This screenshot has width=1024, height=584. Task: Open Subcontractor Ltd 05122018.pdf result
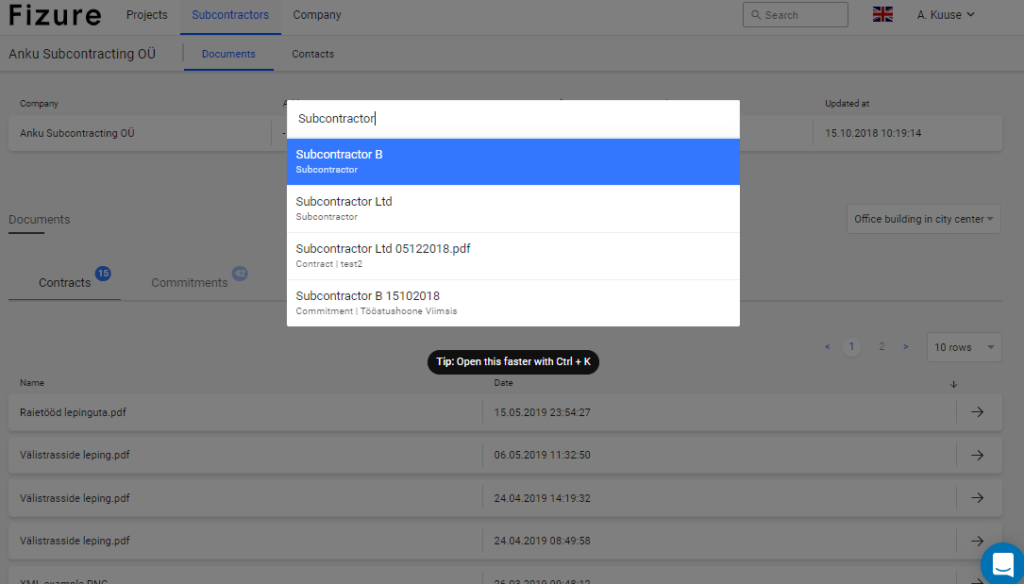click(x=513, y=255)
